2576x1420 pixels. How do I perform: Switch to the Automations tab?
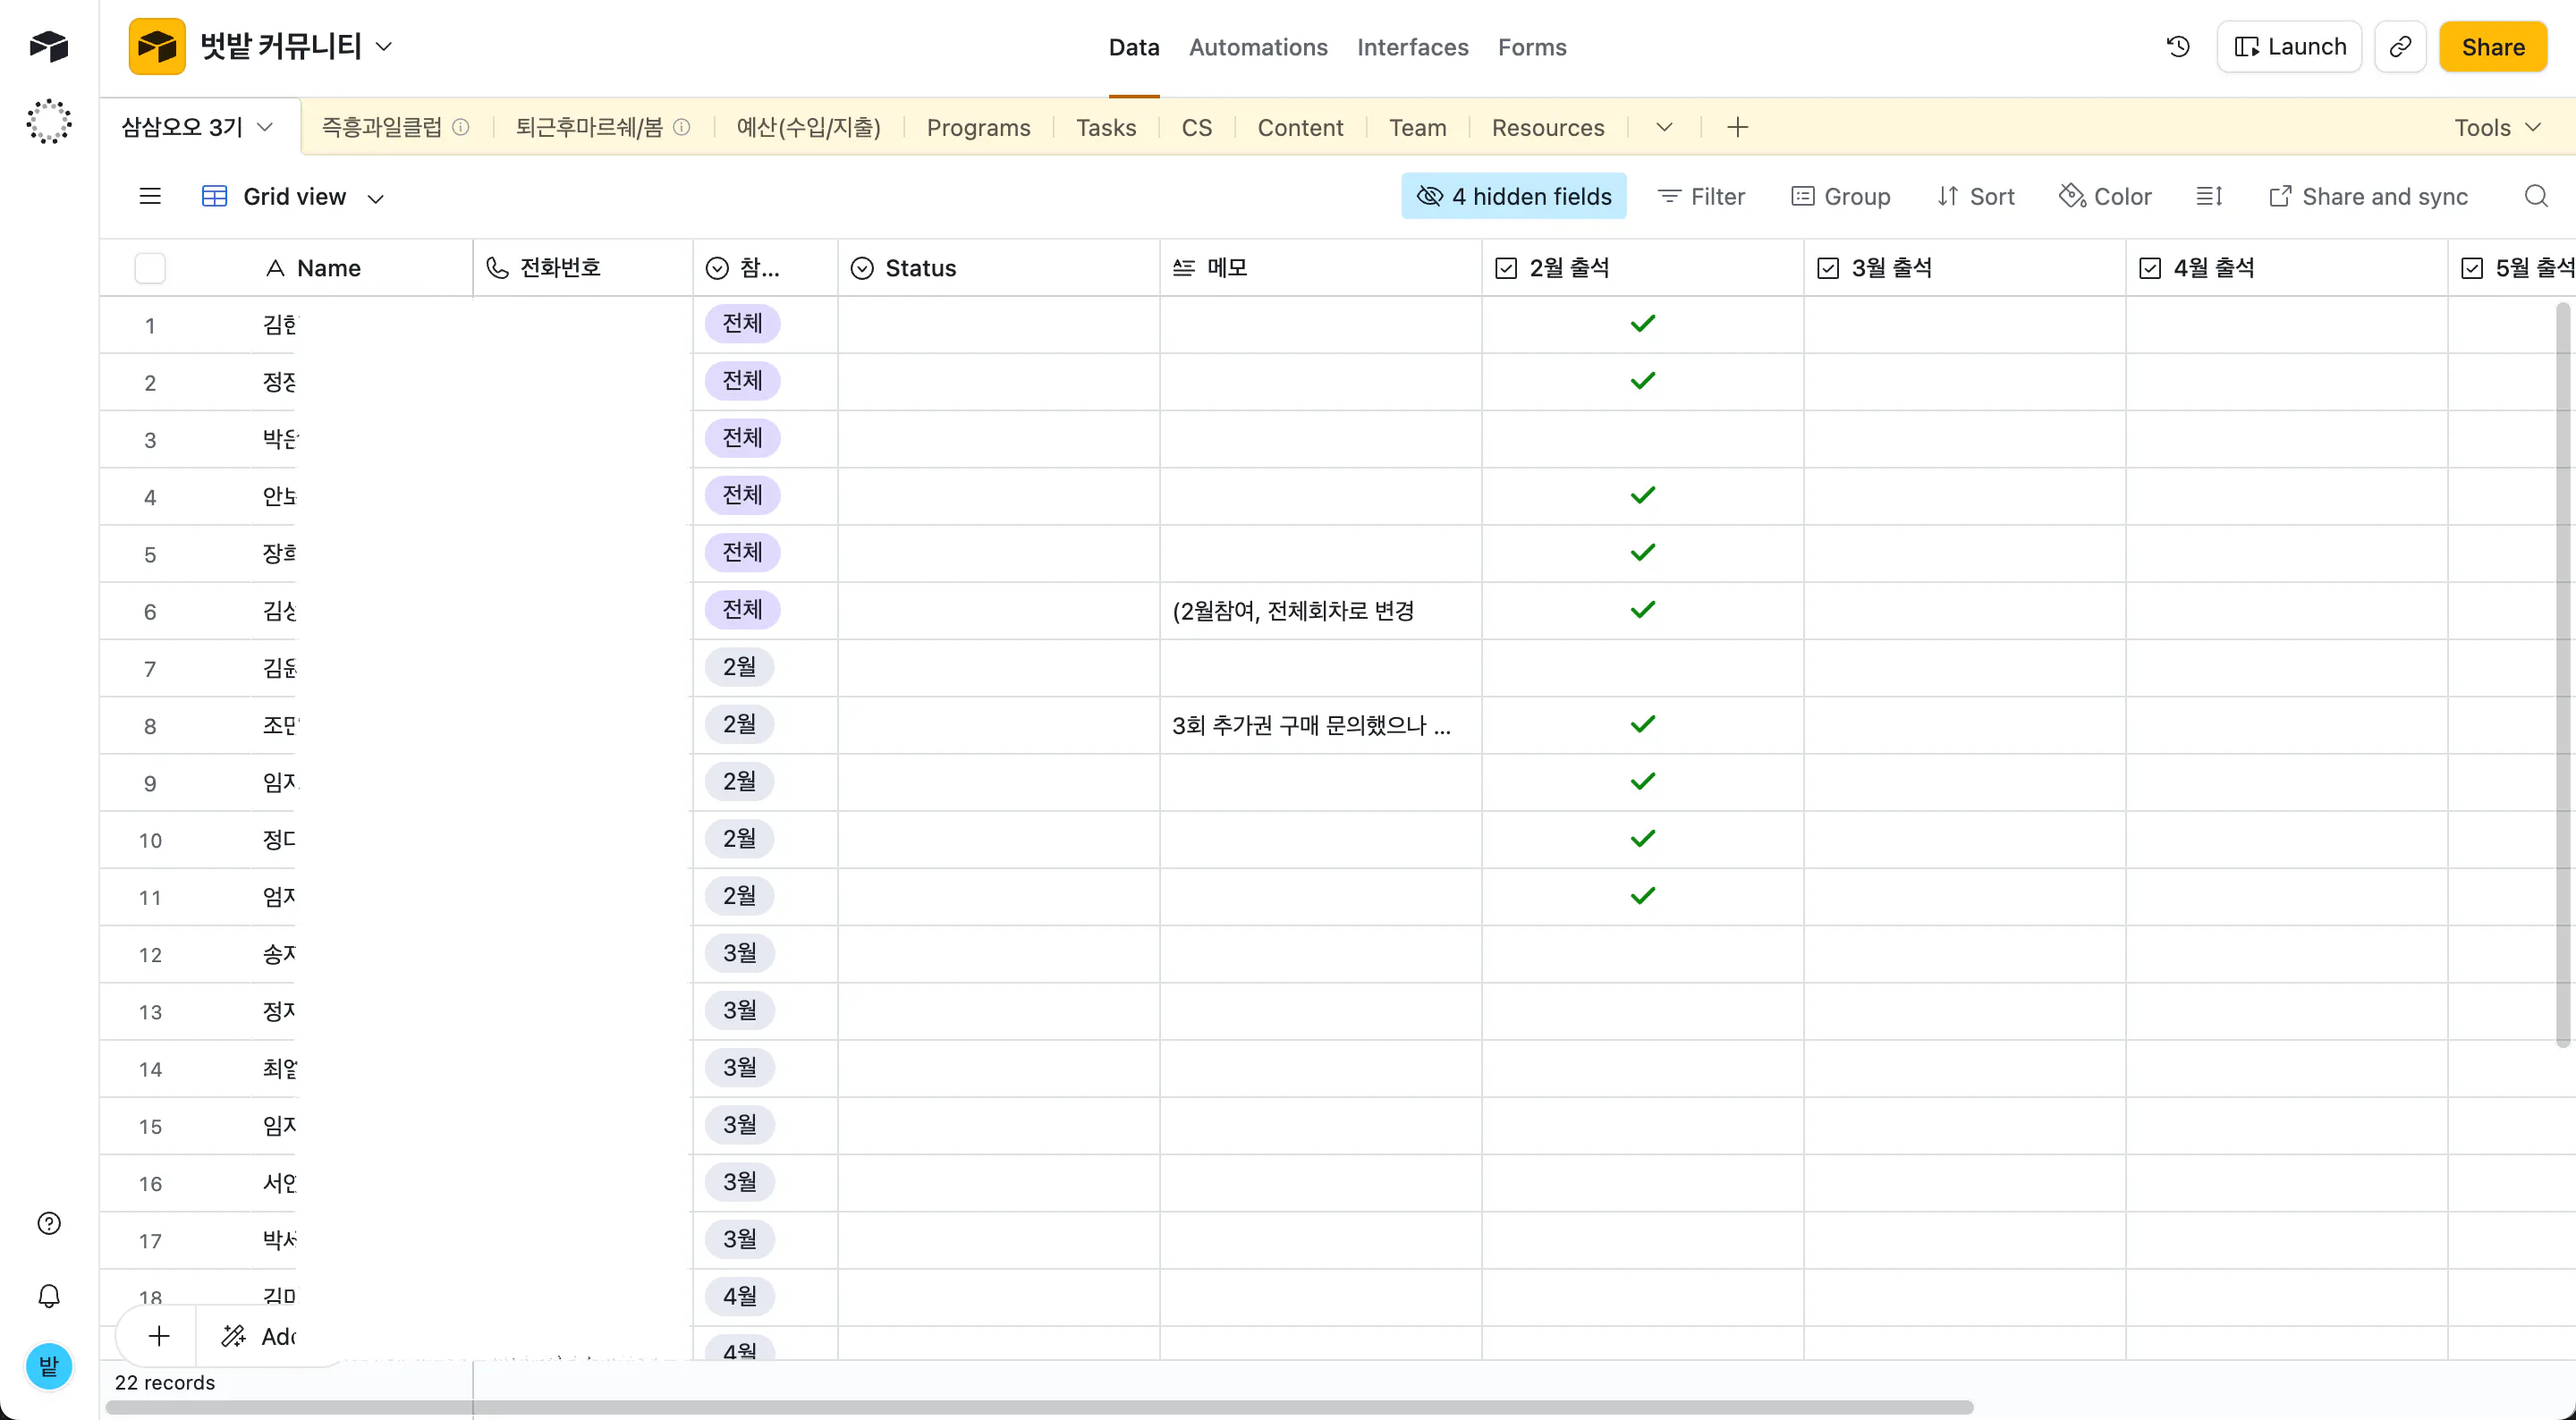click(1257, 47)
